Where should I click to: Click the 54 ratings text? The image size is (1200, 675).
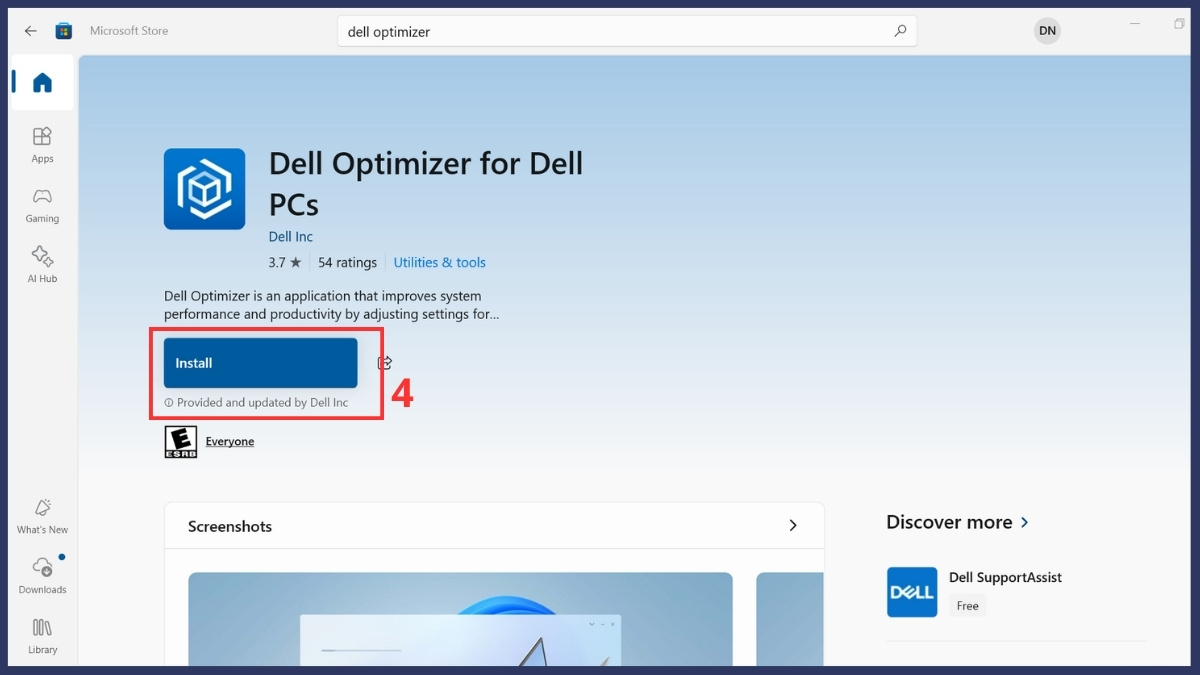coord(347,263)
